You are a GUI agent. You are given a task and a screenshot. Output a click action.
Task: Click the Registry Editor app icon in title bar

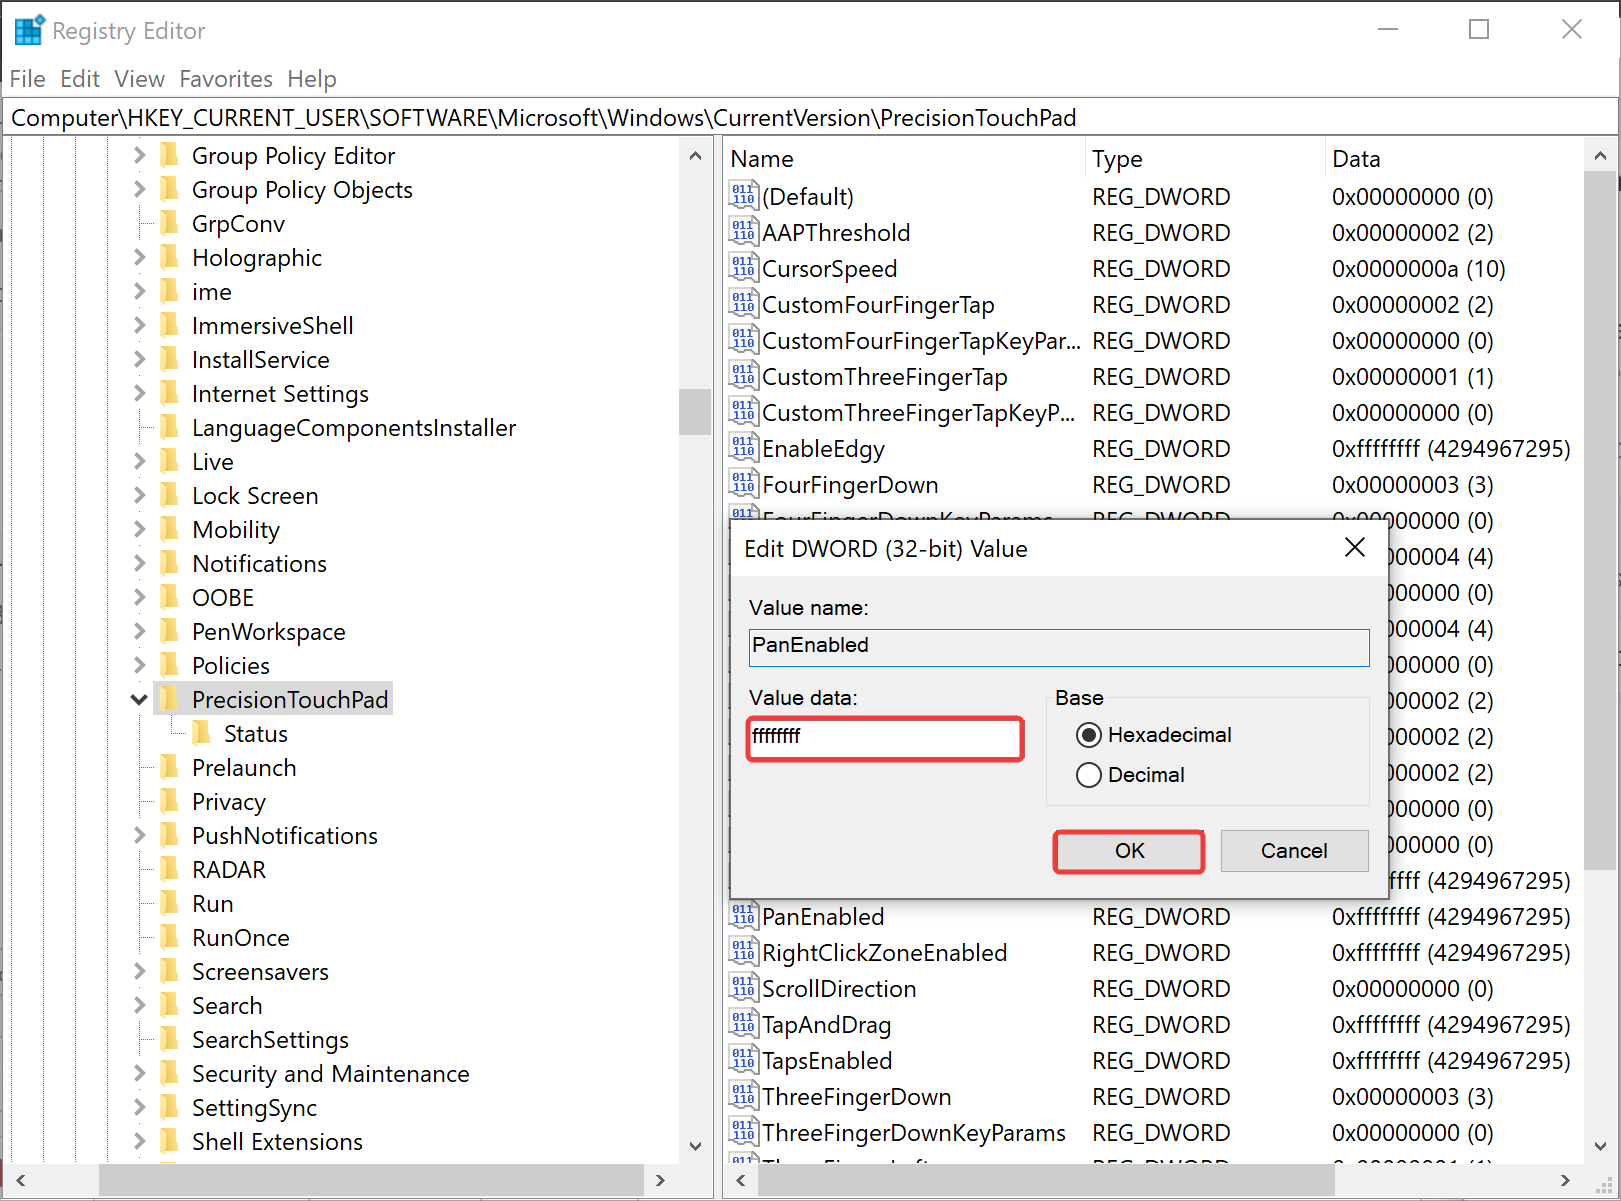coord(29,31)
